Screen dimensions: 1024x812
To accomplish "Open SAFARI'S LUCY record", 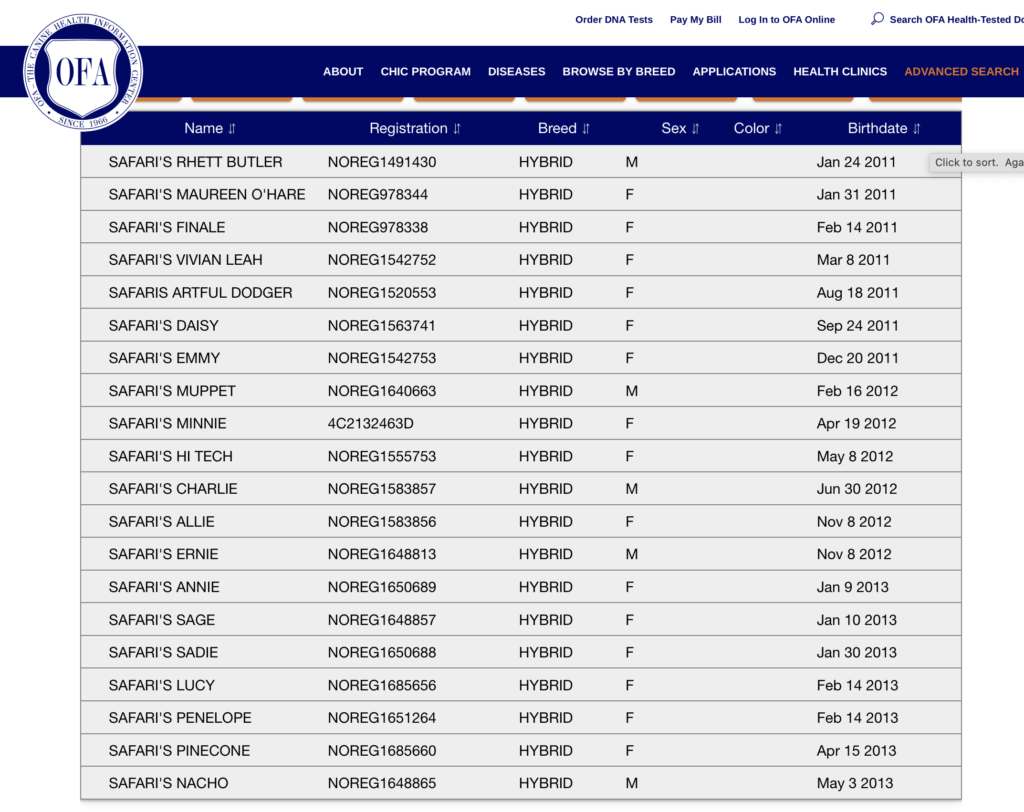I will [x=161, y=685].
